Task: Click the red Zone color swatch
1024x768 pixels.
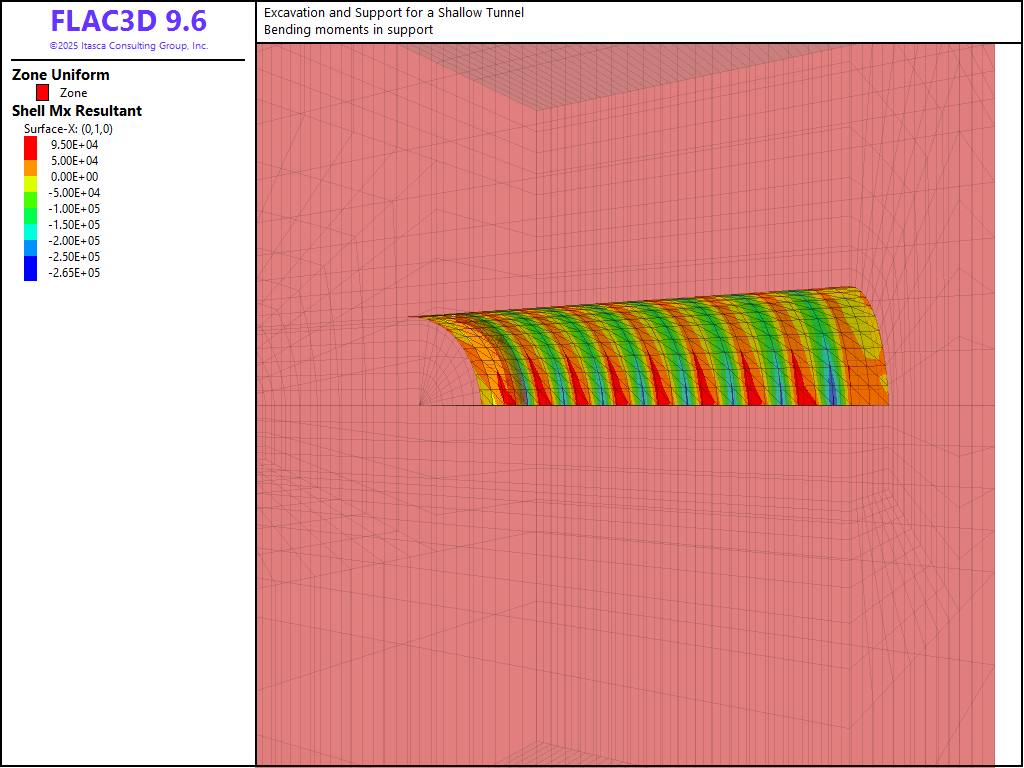Action: 42,93
